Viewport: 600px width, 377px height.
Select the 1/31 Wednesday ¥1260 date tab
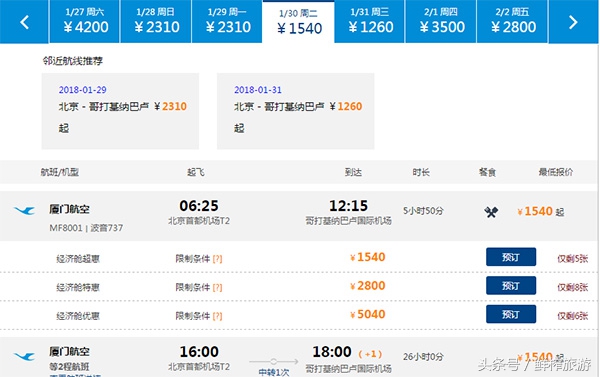(x=370, y=21)
